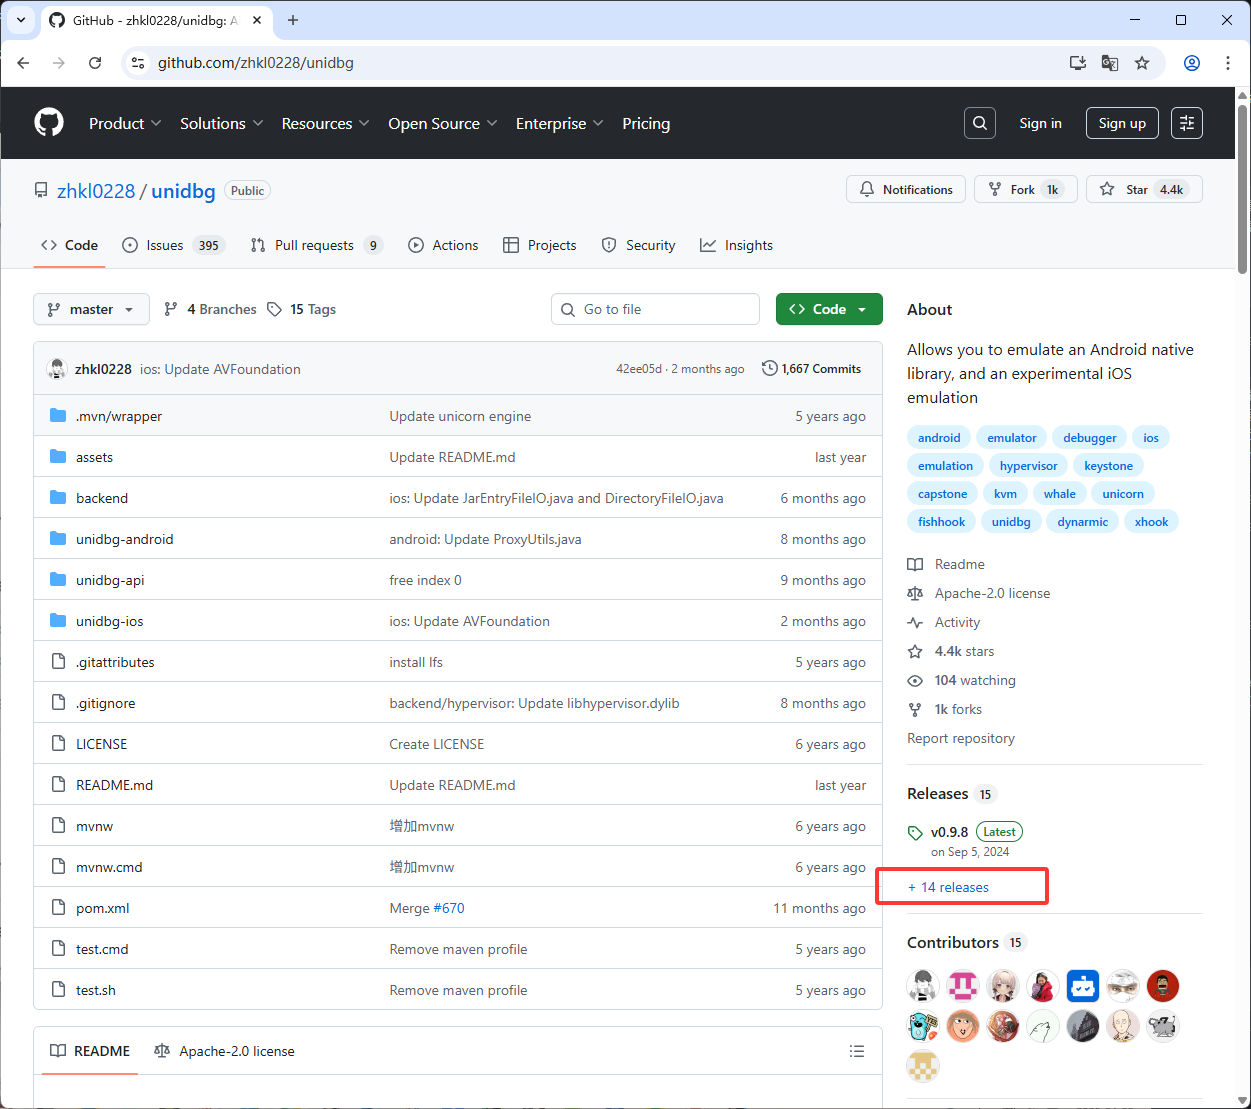The height and width of the screenshot is (1109, 1251).
Task: Click the site information icon
Action: pos(139,63)
